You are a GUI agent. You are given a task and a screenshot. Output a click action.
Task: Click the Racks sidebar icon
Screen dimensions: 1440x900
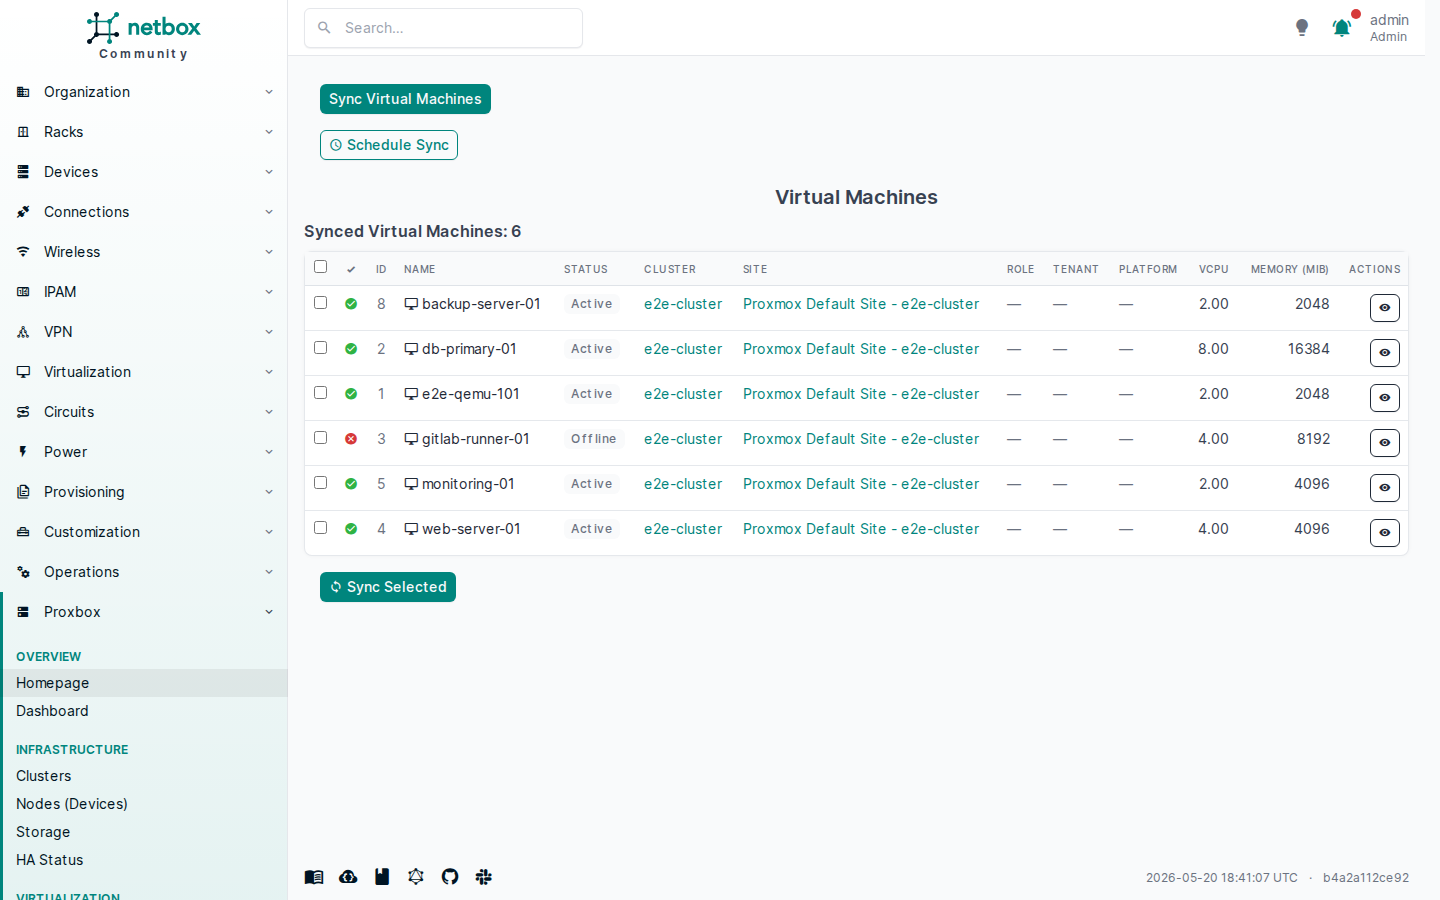pos(23,132)
